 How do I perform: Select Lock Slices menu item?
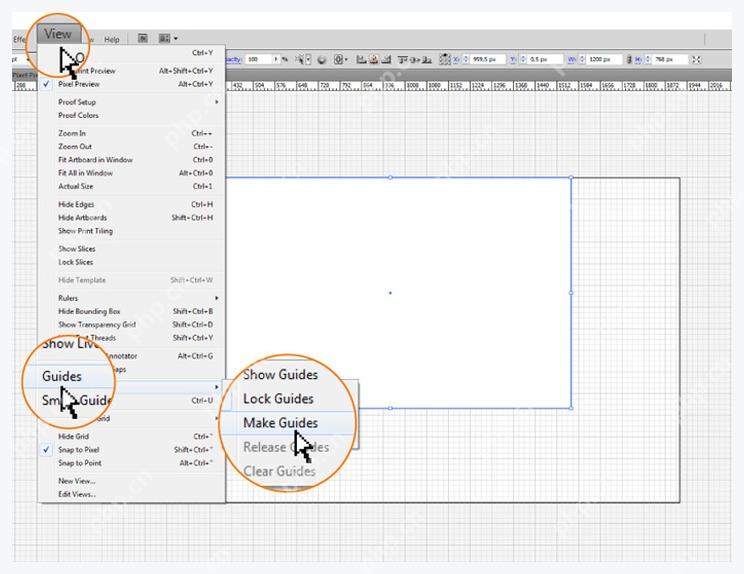tap(131, 262)
